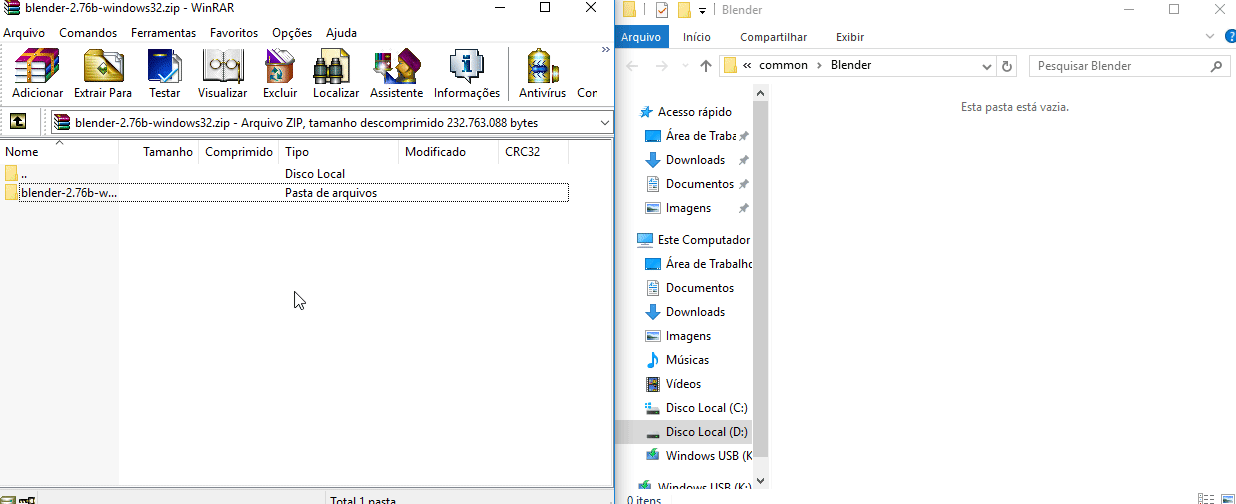Viewport: 1236px width, 504px height.
Task: Click the 'Pasta de arquivos' type cell
Action: tap(331, 193)
